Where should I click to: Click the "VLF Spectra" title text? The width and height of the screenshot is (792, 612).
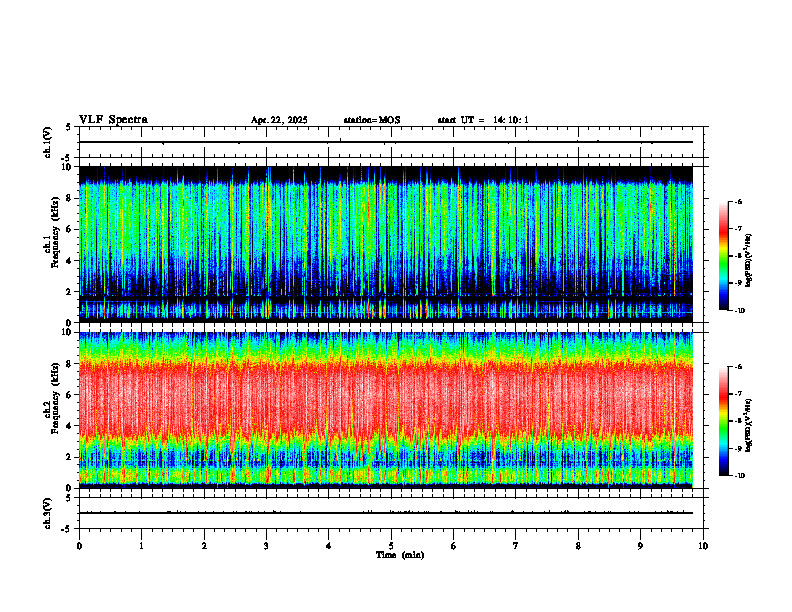113,120
